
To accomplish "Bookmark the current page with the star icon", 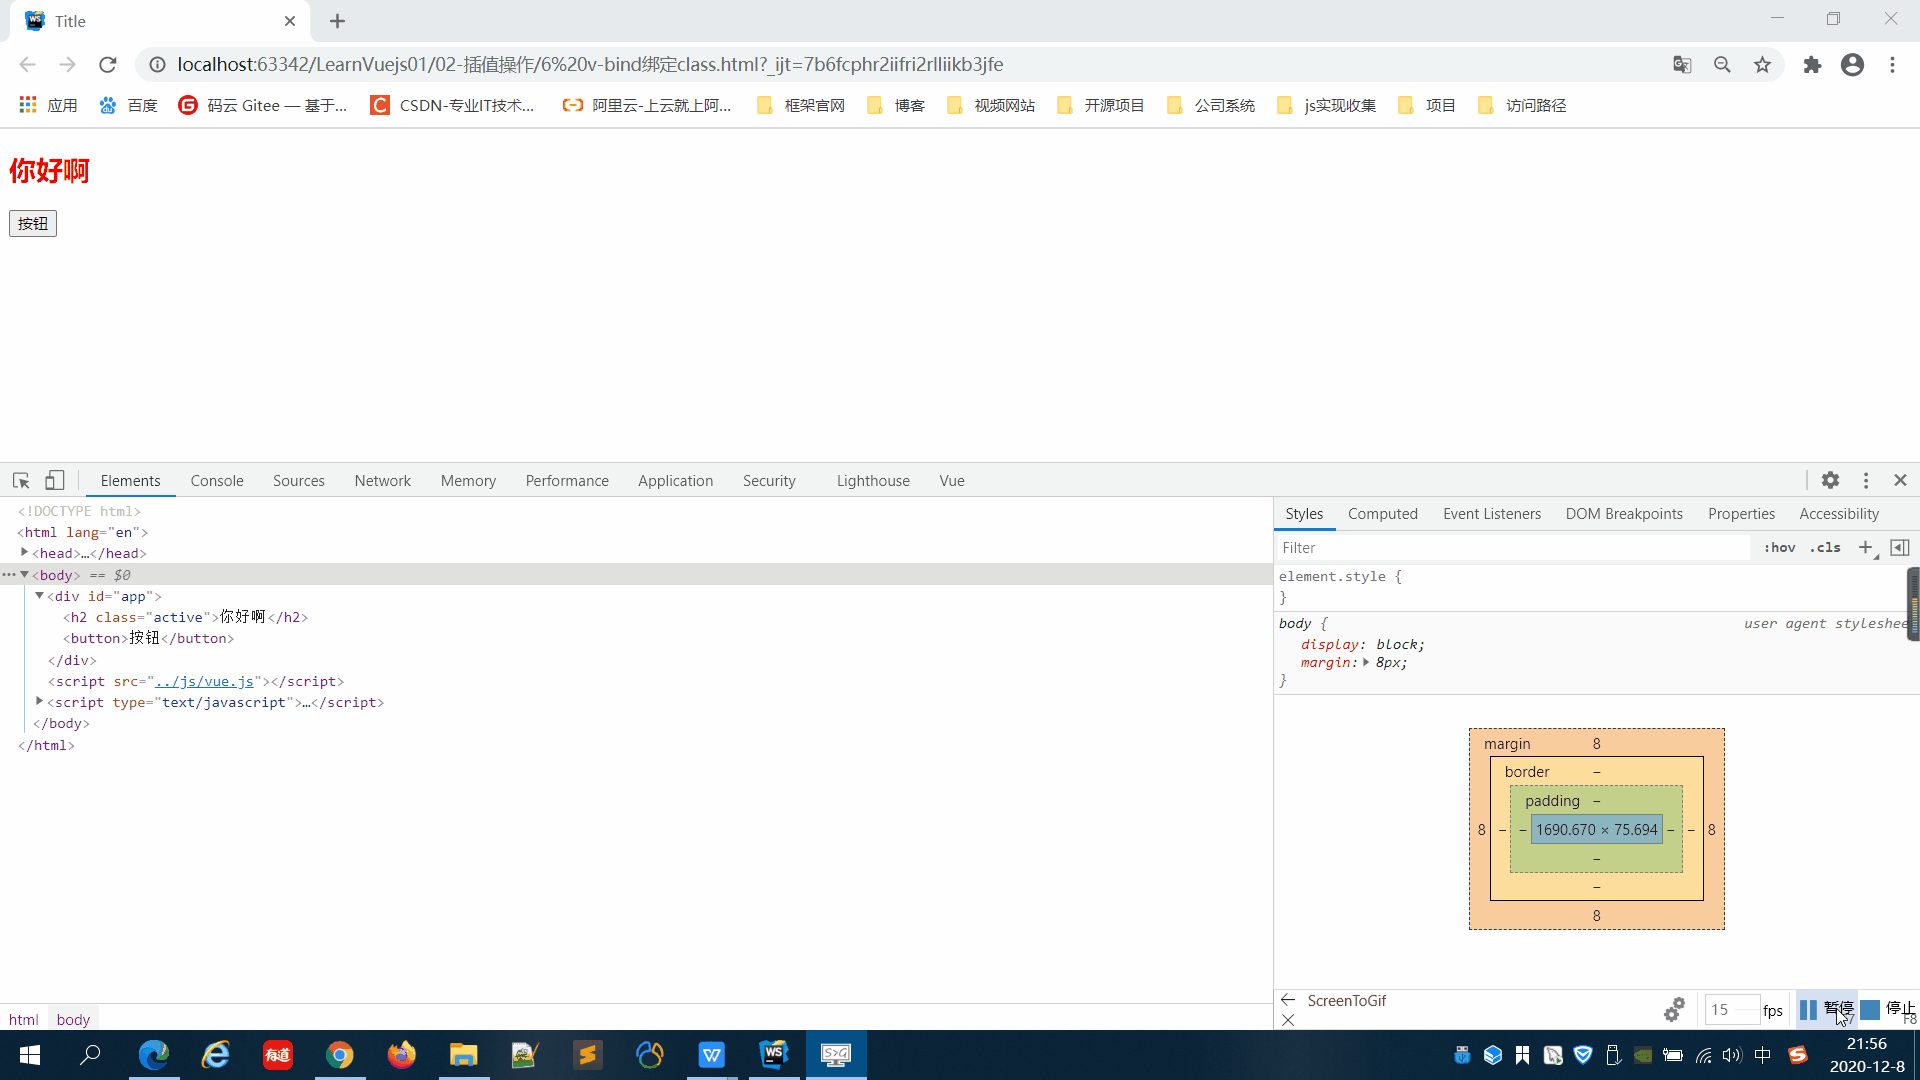I will [1762, 64].
